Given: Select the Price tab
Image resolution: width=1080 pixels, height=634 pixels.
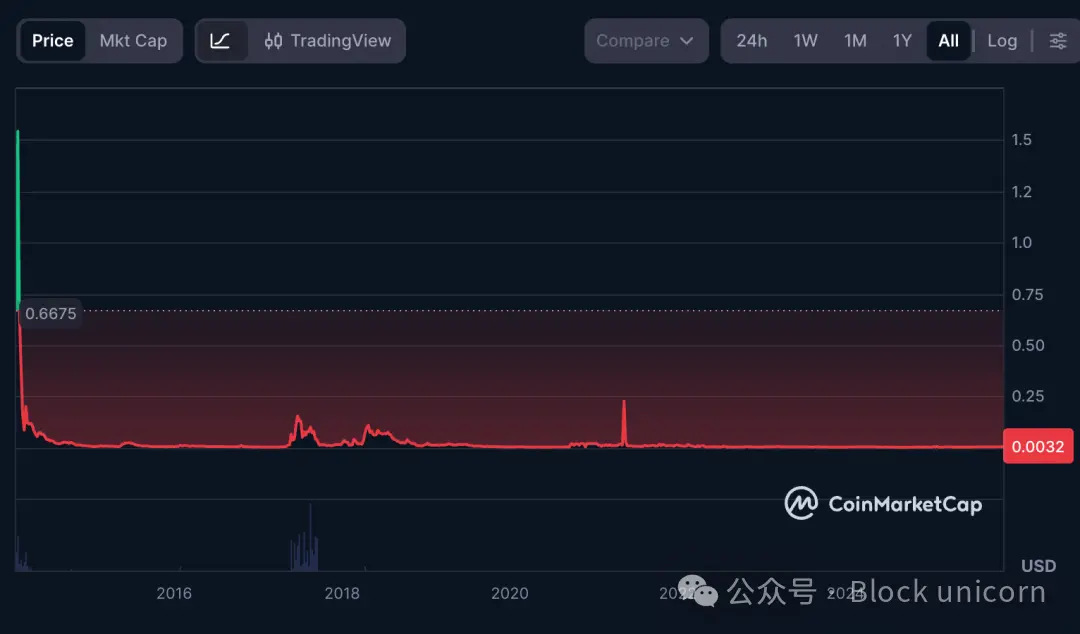Looking at the screenshot, I should pyautogui.click(x=52, y=41).
